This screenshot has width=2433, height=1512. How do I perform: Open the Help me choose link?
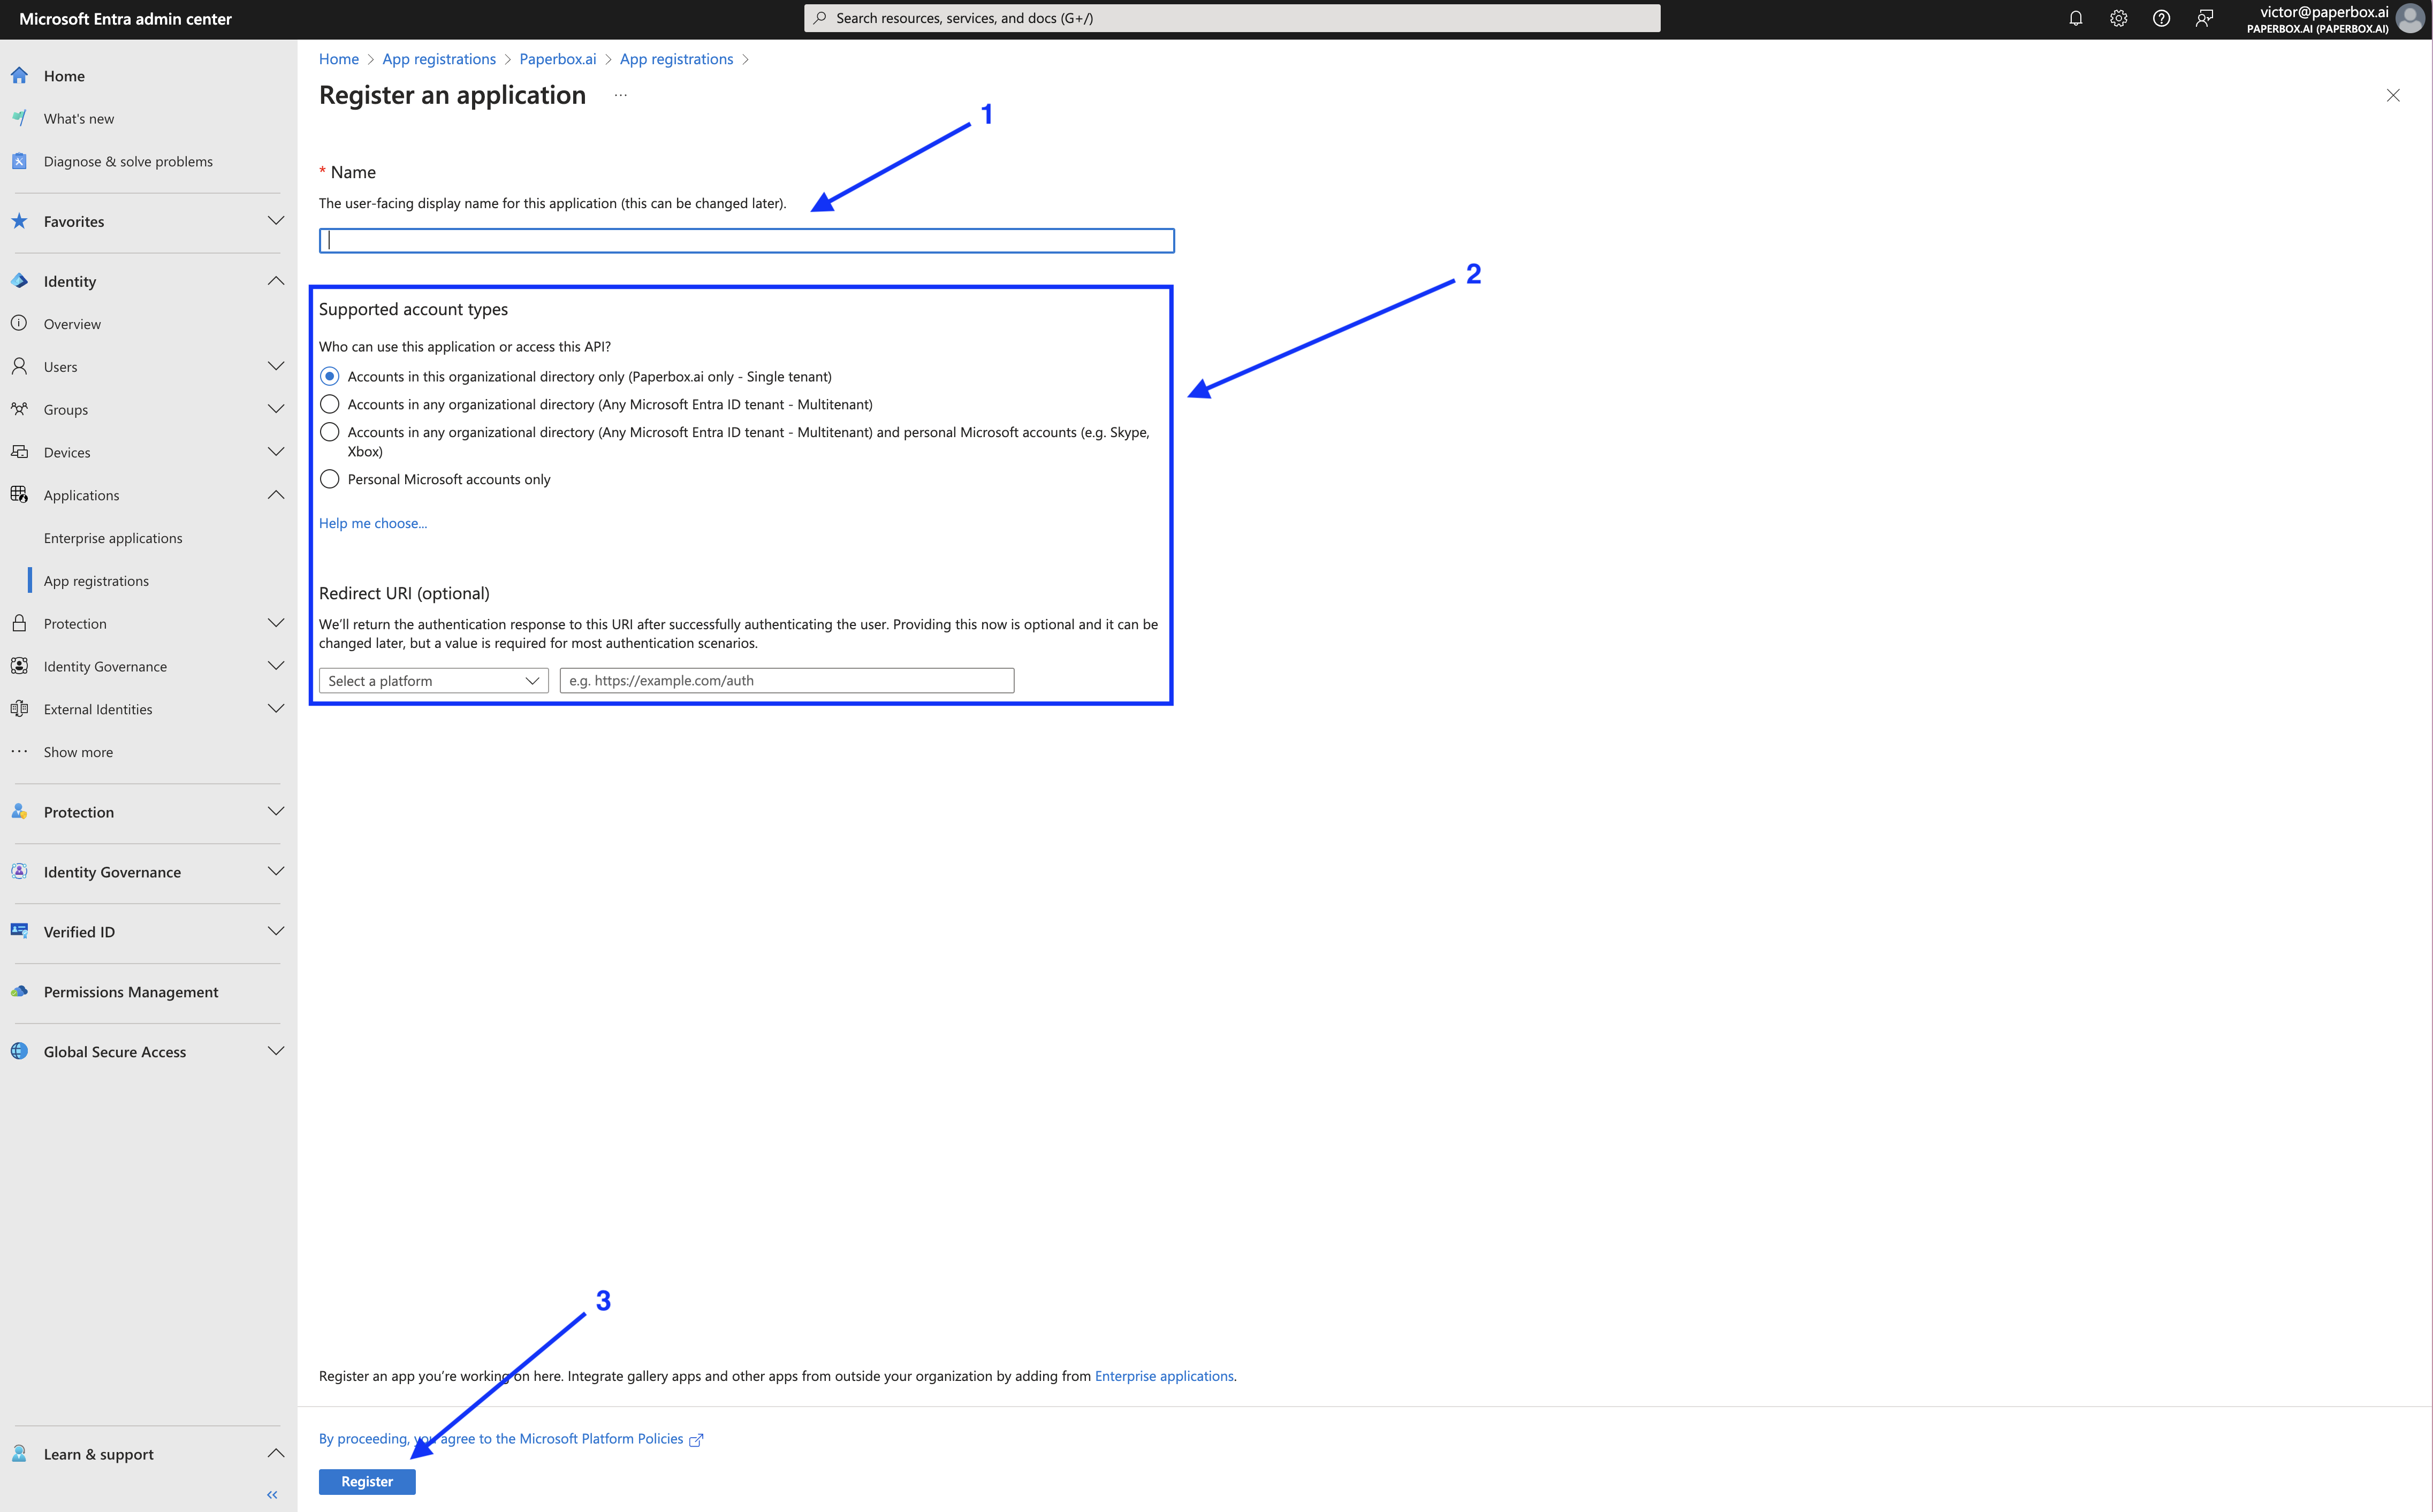(373, 523)
